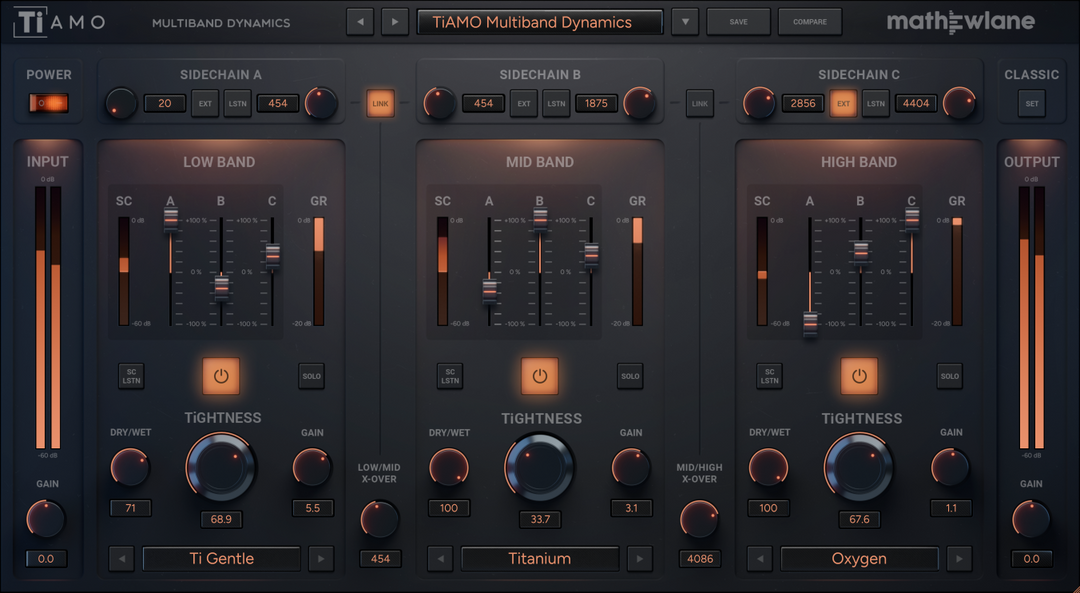Screen dimensions: 1080x593
Task: Enable SC LSTN on Mid Band
Action: click(450, 376)
